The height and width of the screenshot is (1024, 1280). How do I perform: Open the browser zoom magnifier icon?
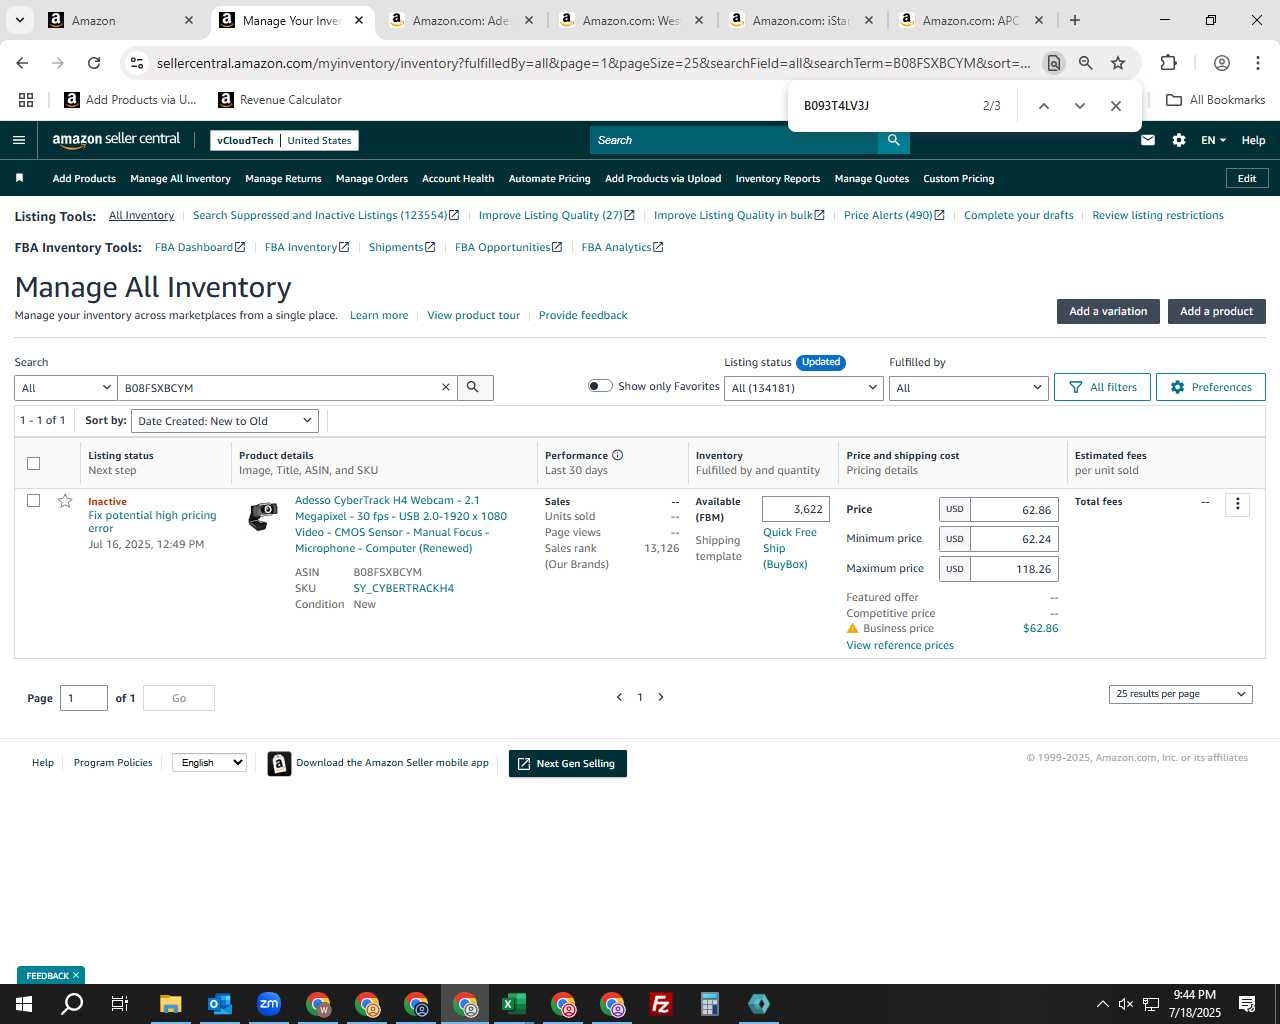1086,63
